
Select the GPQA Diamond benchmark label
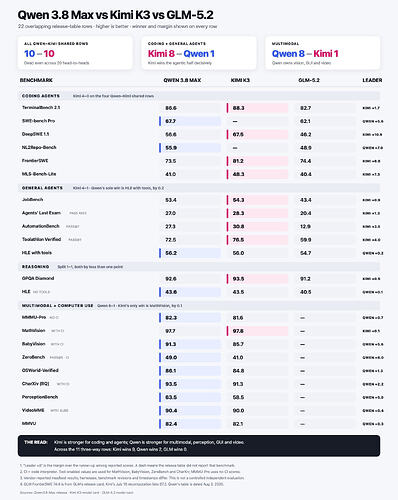click(38, 278)
